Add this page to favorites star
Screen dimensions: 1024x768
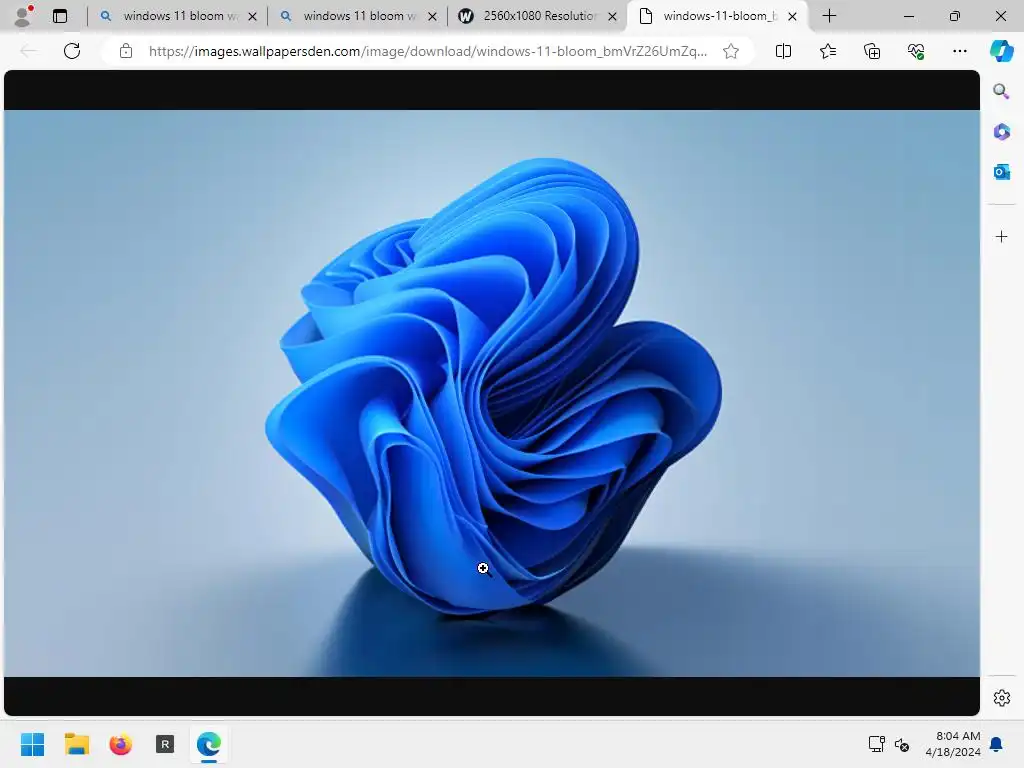tap(731, 51)
